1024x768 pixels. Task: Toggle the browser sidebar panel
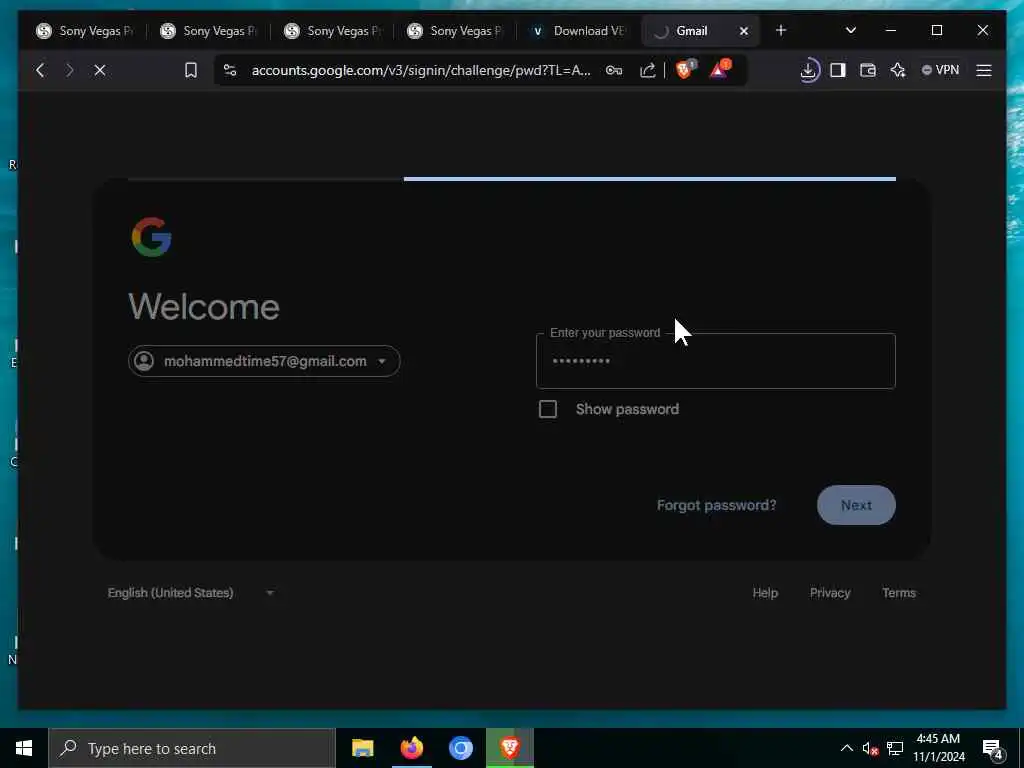click(838, 71)
